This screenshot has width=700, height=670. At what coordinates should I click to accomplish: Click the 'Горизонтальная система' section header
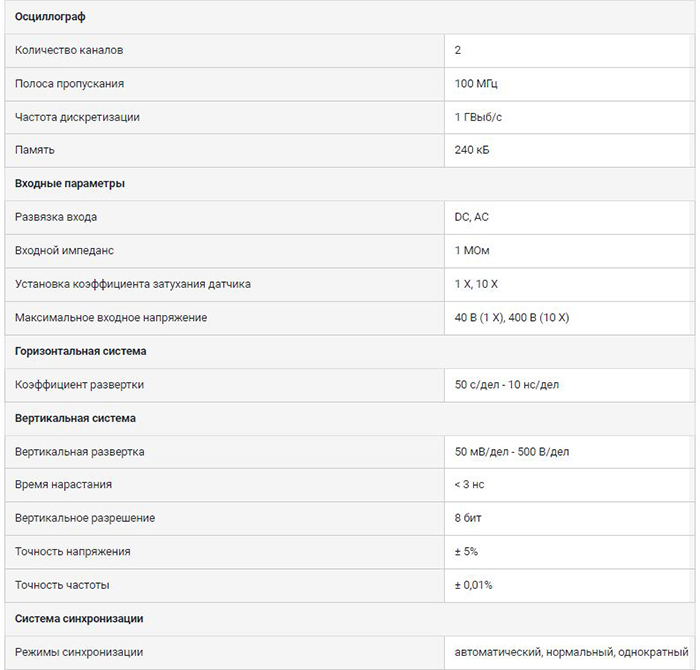[81, 351]
